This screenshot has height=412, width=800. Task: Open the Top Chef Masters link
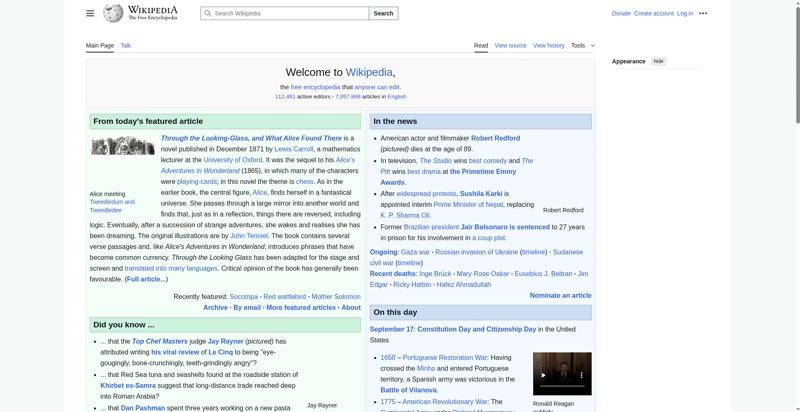pos(160,341)
